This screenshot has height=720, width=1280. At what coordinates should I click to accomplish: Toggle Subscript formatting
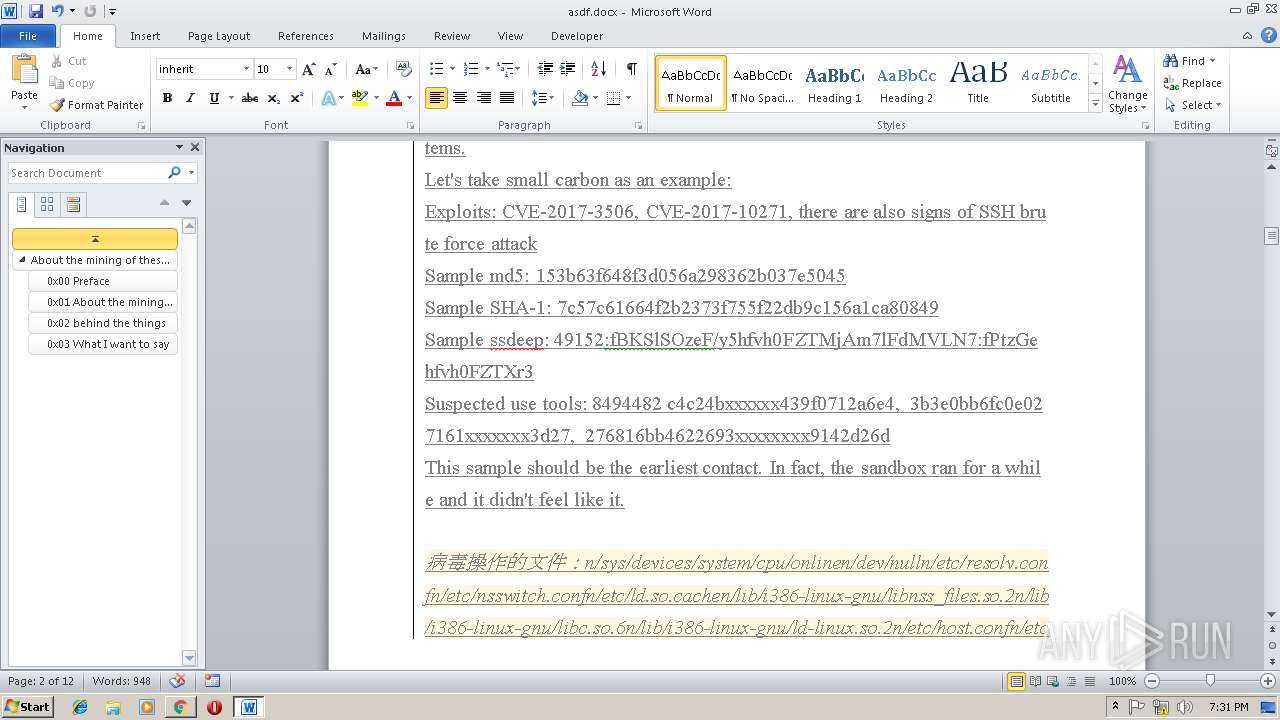[274, 98]
